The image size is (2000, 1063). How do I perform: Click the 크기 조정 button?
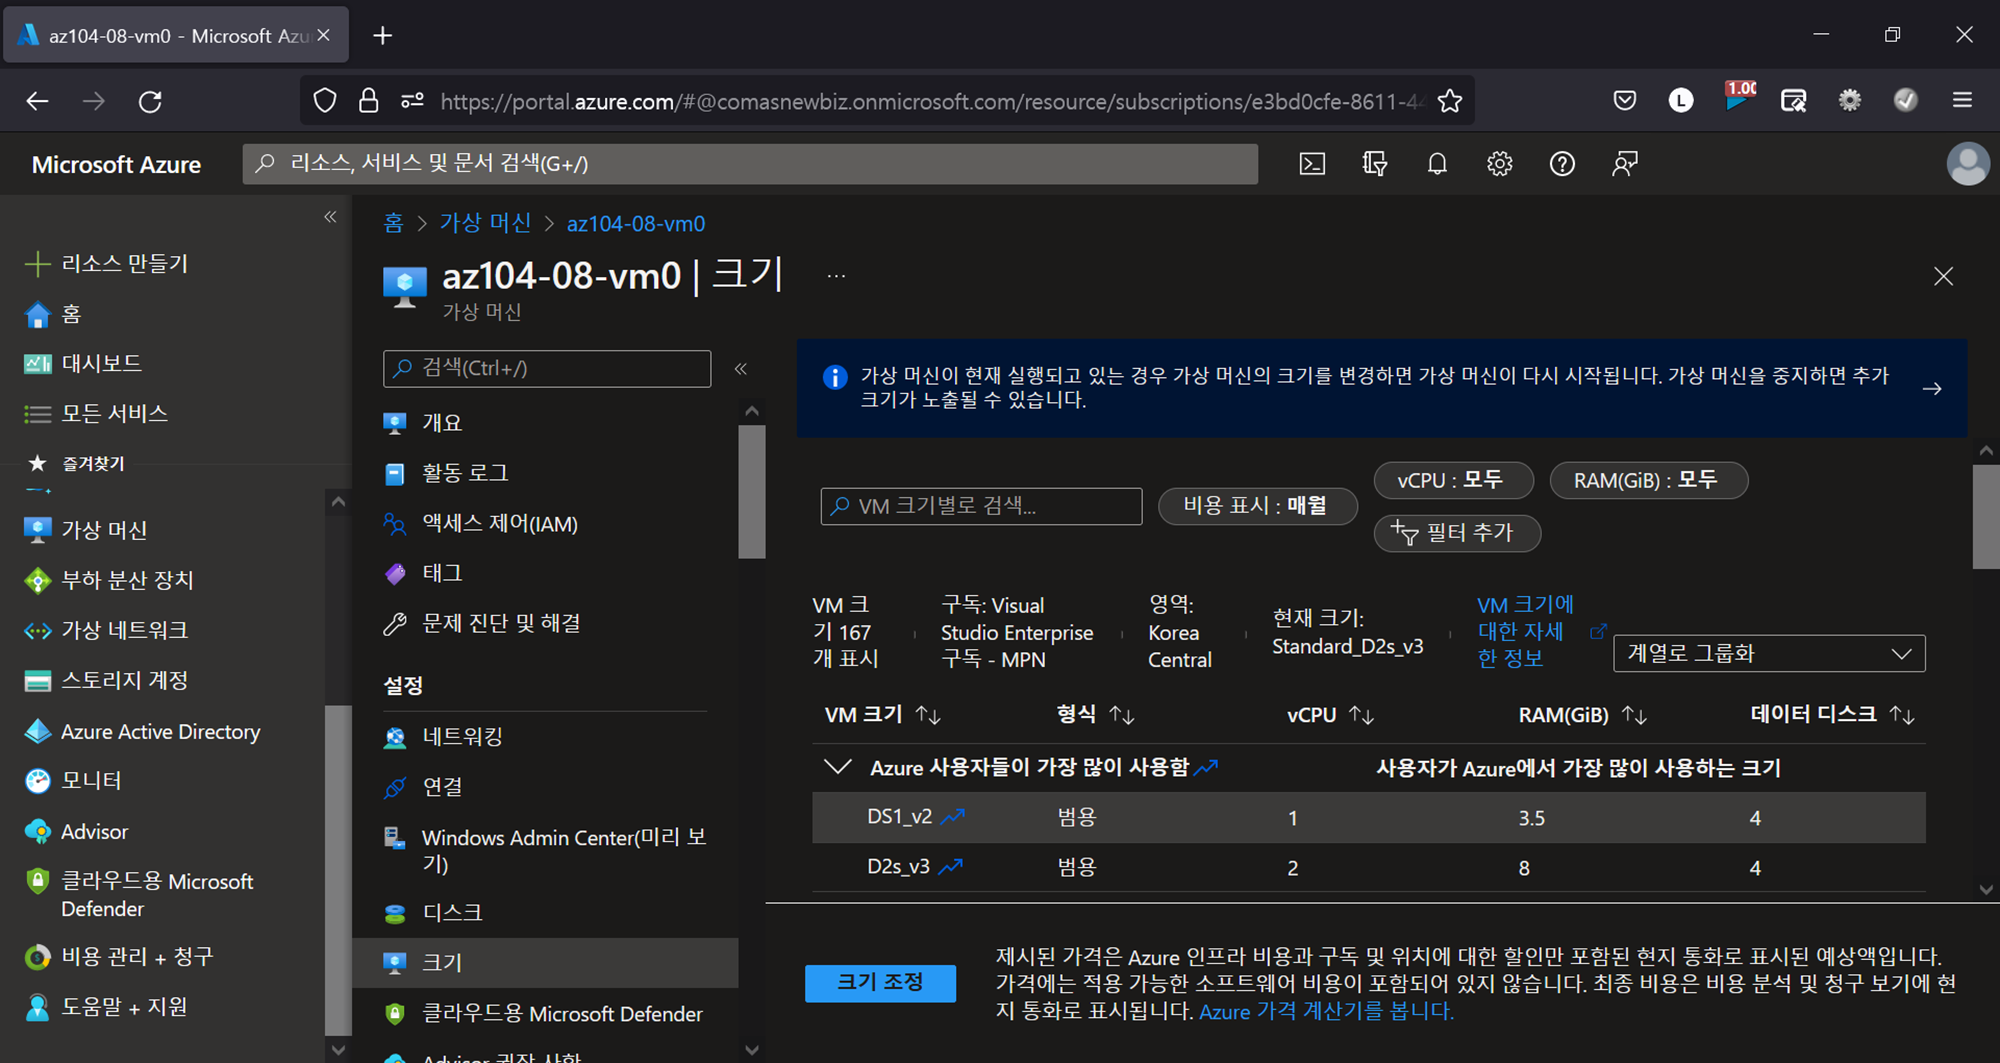pos(880,983)
